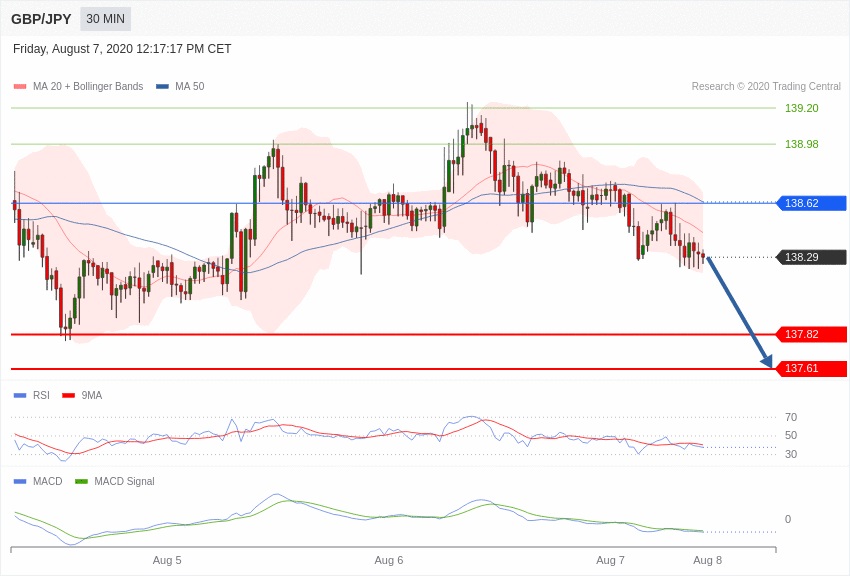Click the Research © 2020 Trading Central credit
Viewport: 850px width, 576px height.
[766, 86]
